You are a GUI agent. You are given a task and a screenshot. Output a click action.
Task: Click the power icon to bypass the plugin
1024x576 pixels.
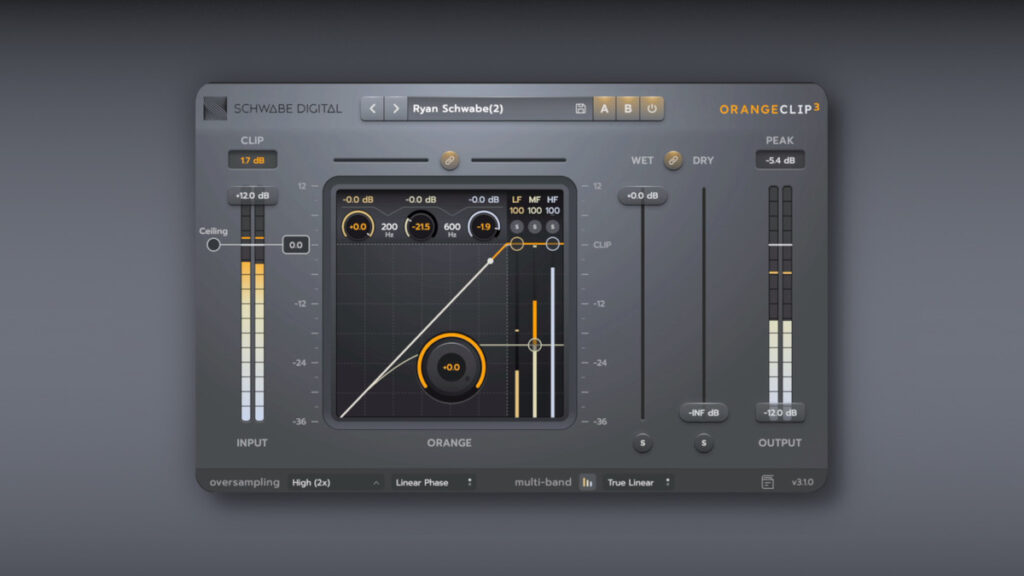[x=651, y=107]
